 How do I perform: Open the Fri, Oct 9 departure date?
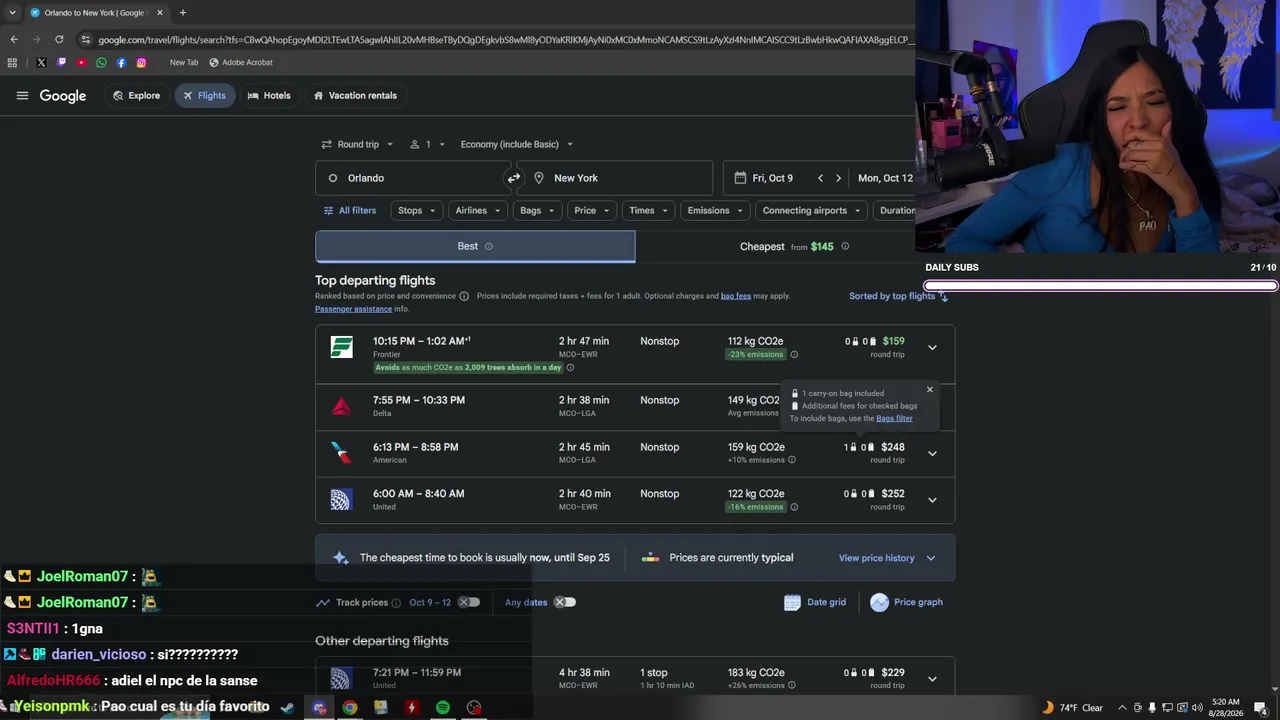772,178
